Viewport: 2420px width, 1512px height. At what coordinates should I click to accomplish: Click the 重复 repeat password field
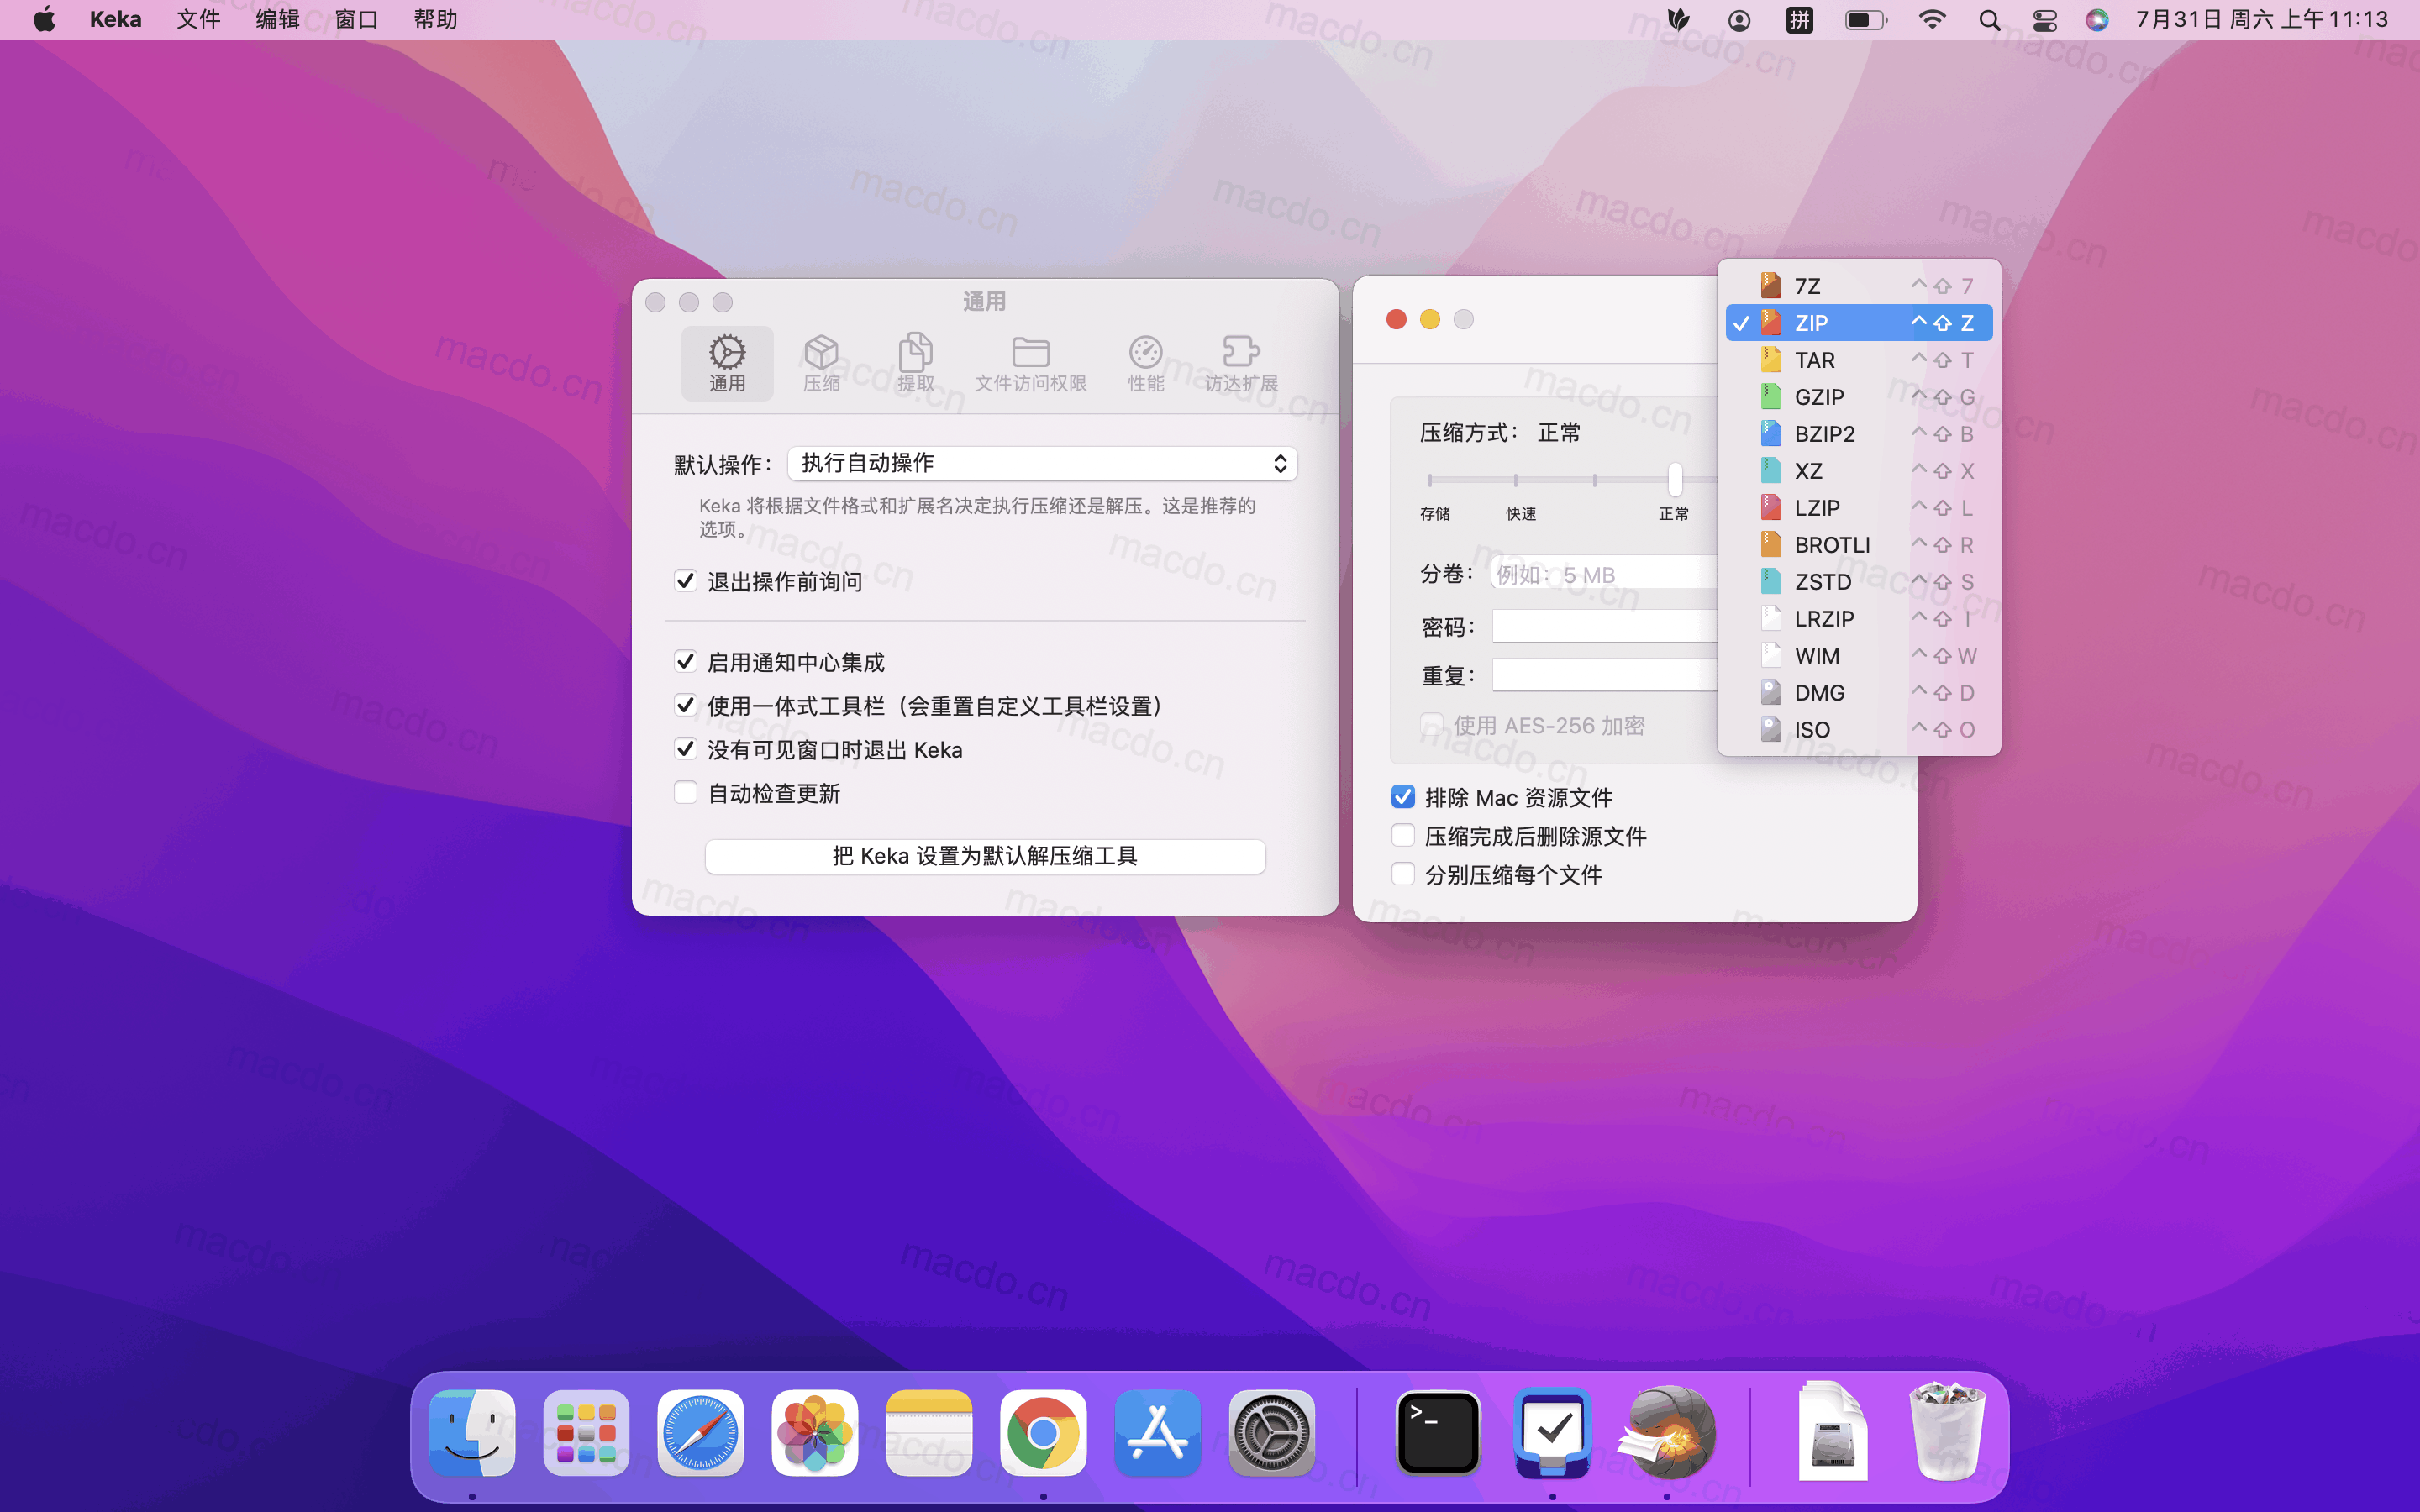(x=1604, y=675)
